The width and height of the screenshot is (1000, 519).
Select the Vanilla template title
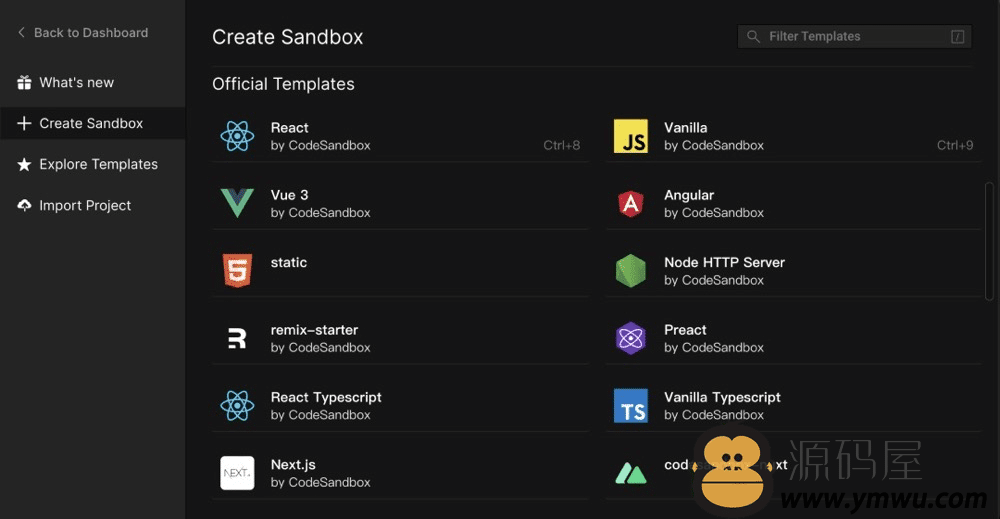pos(686,128)
